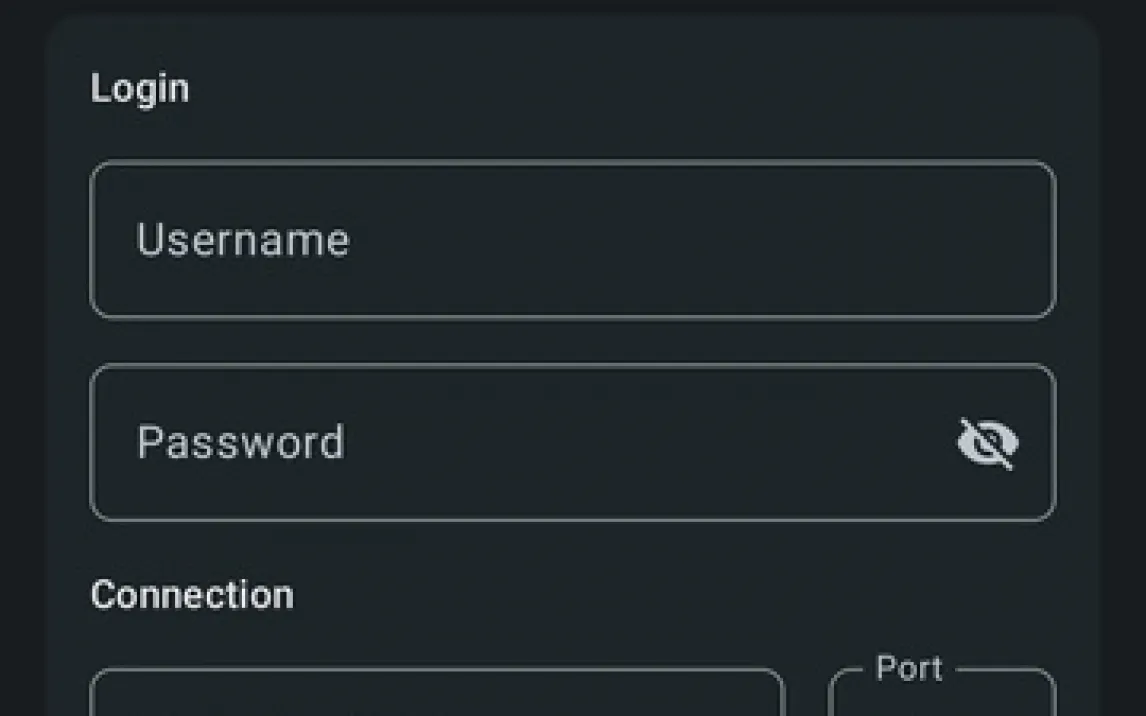Viewport: 1146px width, 716px height.
Task: Toggle password visibility eye icon
Action: tap(988, 443)
